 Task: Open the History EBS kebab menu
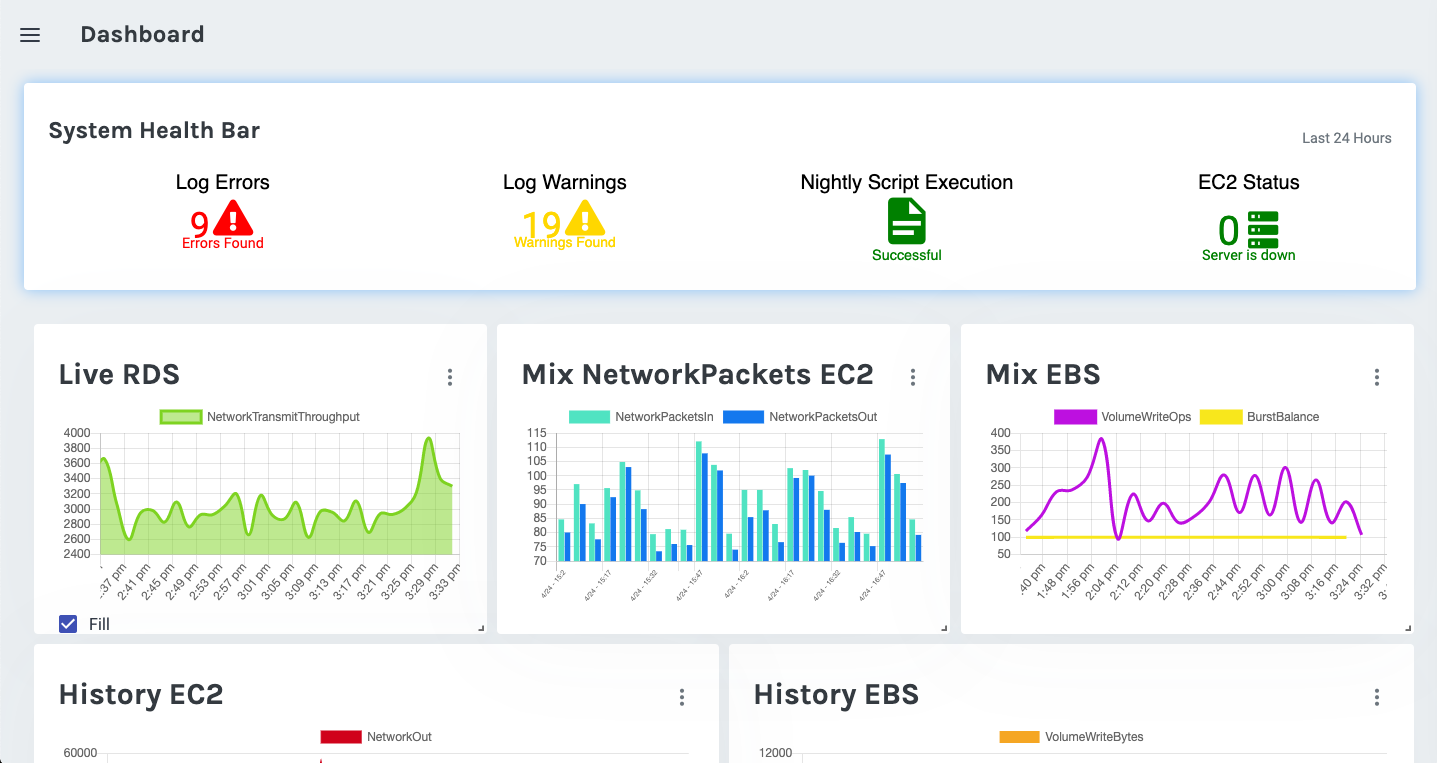tap(1377, 697)
